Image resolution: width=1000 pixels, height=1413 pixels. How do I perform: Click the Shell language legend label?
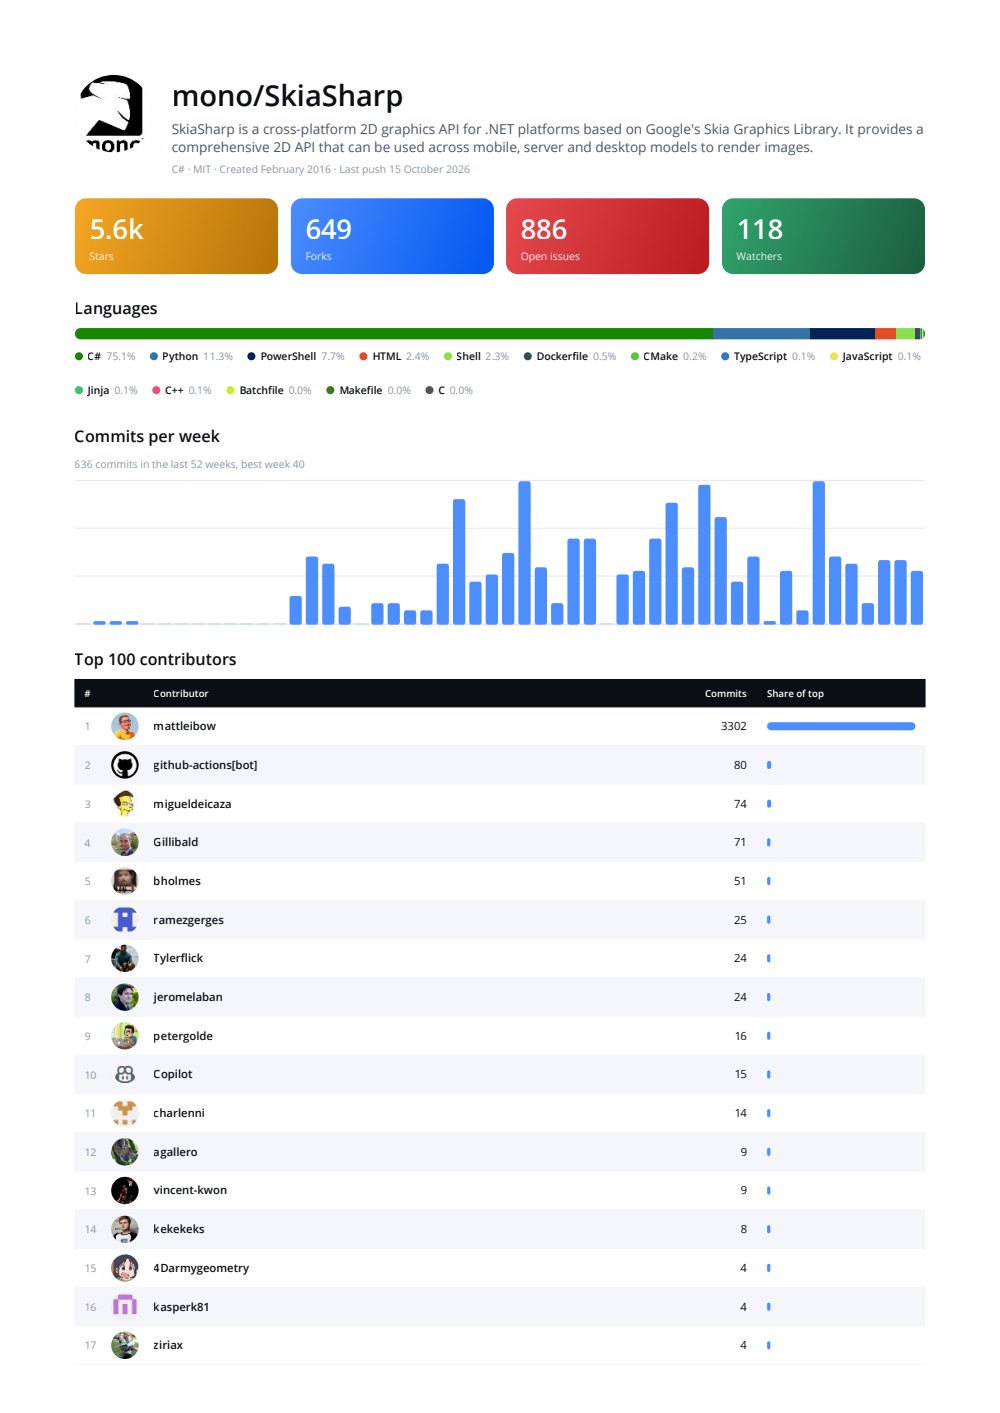[468, 356]
